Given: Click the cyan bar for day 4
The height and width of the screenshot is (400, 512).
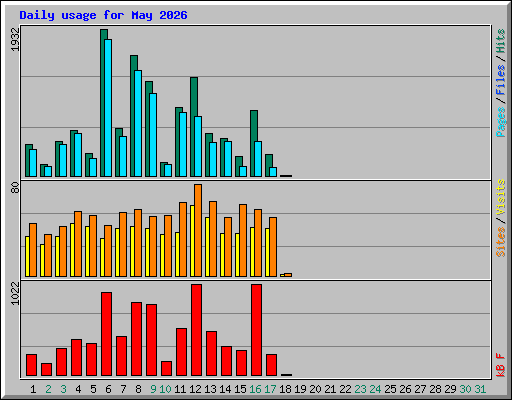Looking at the screenshot, I should pos(78,155).
